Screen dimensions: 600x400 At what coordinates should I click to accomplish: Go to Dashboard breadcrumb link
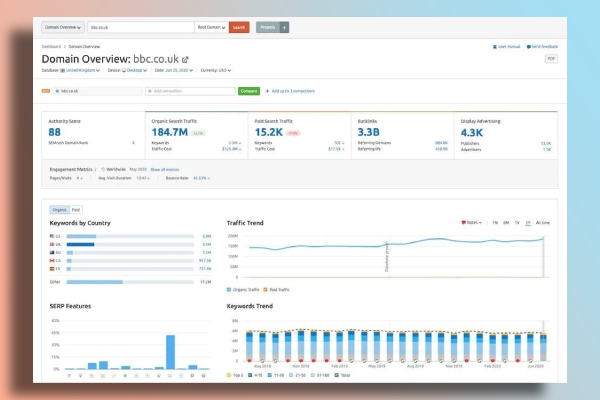coord(51,47)
